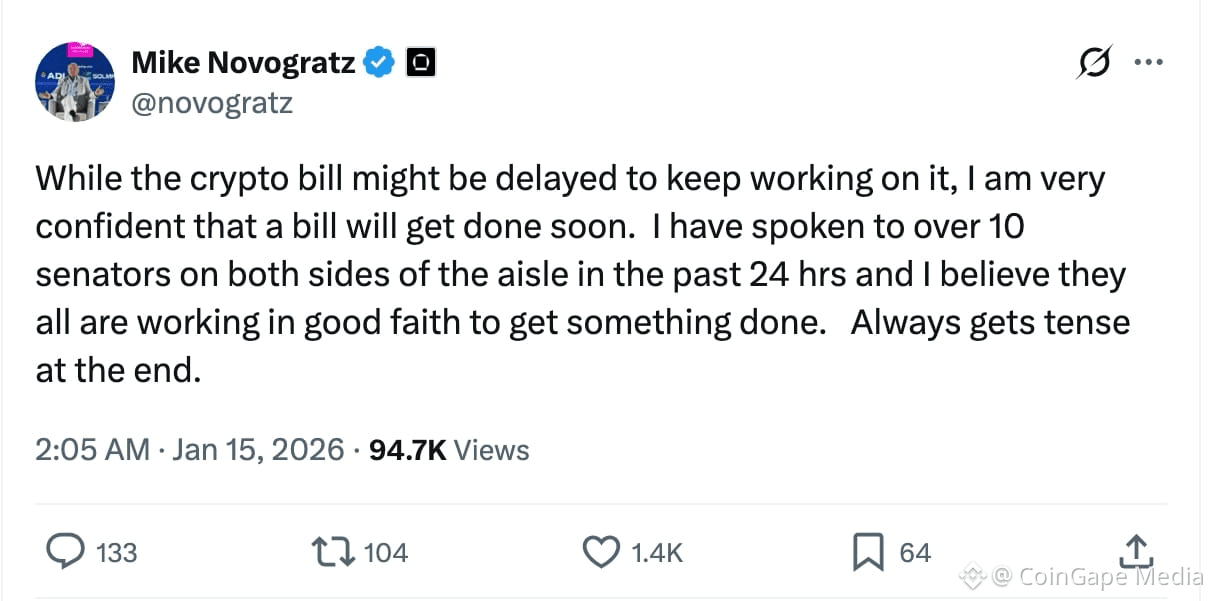The width and height of the screenshot is (1211, 601).
Task: Toggle repost on Novogratz's tweet
Action: [332, 551]
